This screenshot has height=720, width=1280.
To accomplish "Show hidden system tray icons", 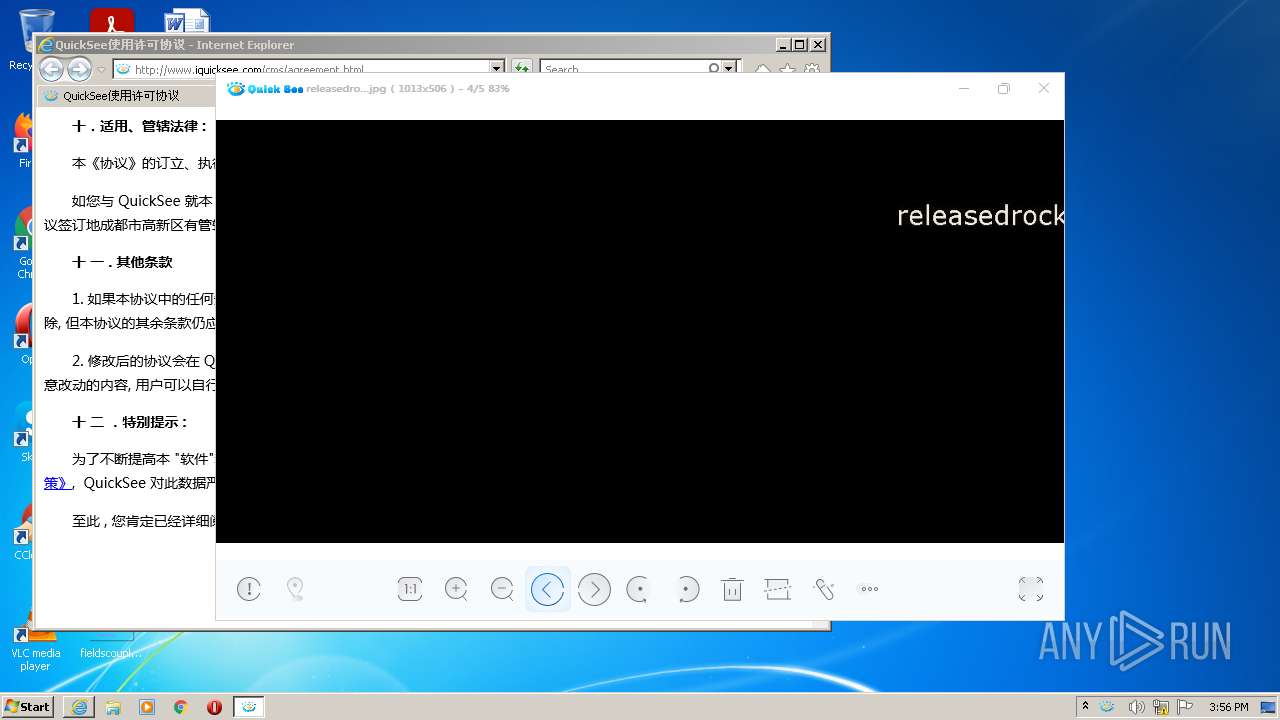I will [1085, 706].
